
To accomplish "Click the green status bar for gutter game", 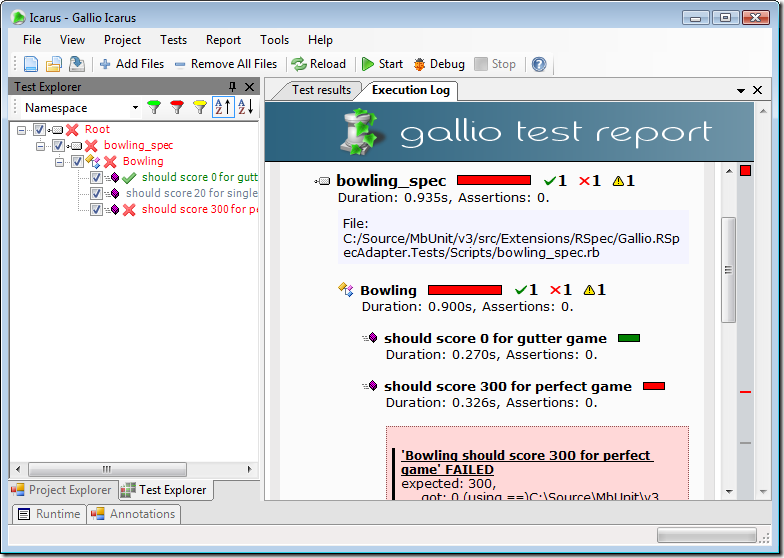I will pyautogui.click(x=629, y=338).
